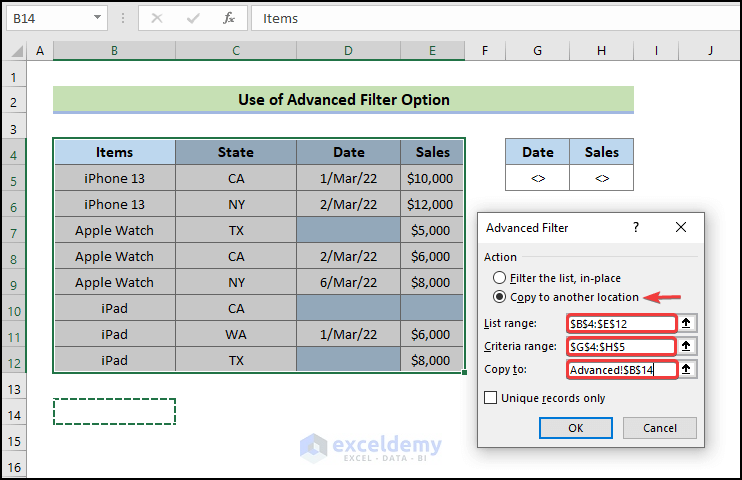The width and height of the screenshot is (742, 480).
Task: Click the Insert Function fx icon
Action: coord(229,18)
